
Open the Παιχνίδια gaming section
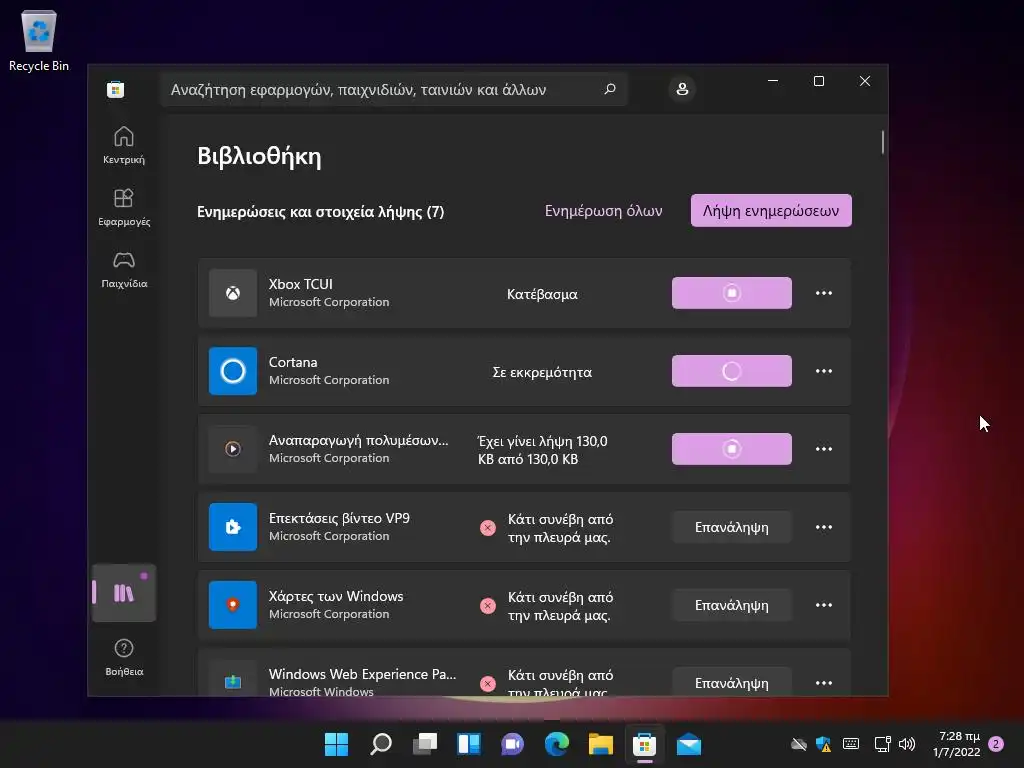tap(124, 269)
